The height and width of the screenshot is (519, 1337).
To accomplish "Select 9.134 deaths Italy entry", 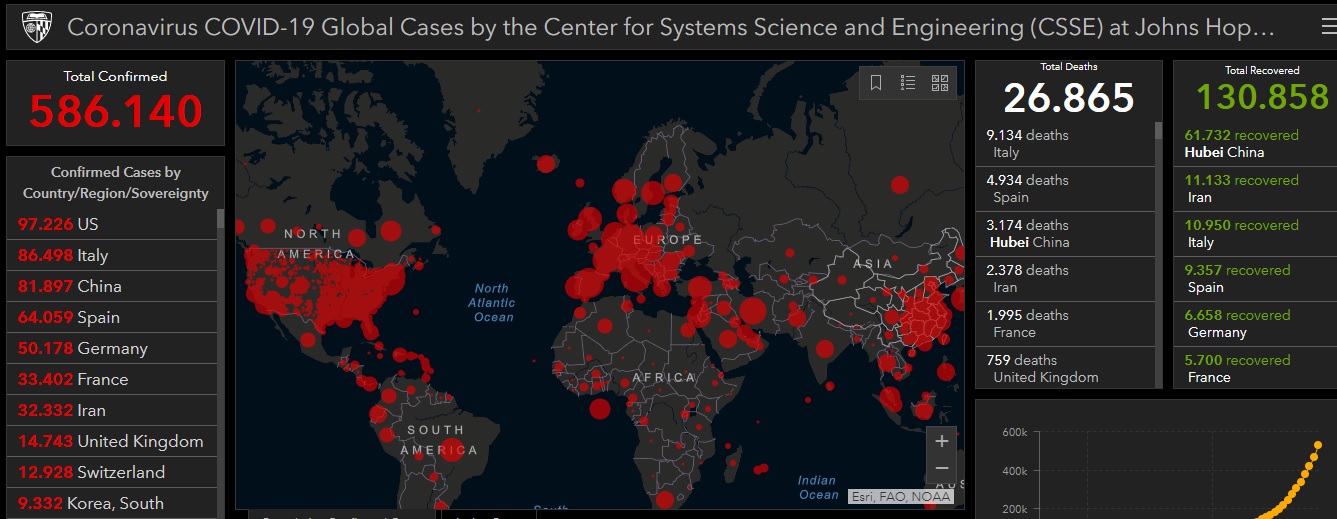I will [x=1065, y=144].
